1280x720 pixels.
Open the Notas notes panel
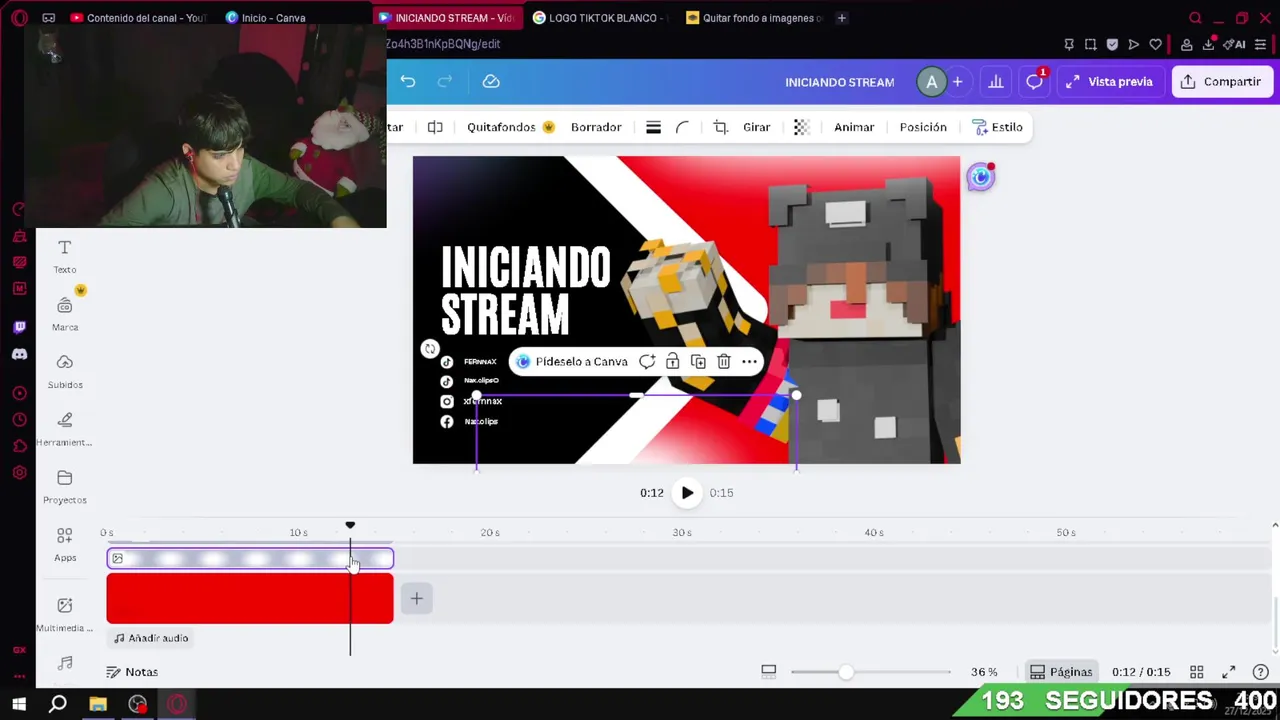click(x=132, y=672)
